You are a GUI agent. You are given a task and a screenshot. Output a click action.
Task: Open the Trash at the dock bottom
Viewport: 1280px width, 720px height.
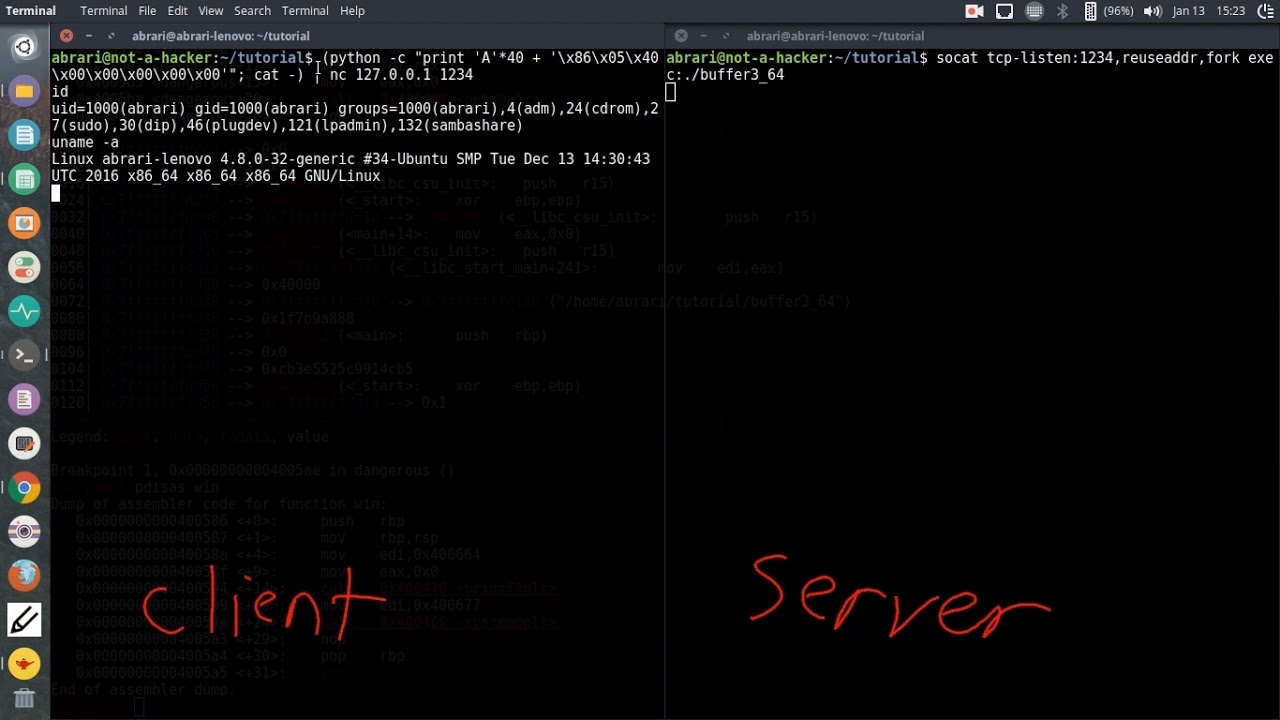tap(24, 699)
